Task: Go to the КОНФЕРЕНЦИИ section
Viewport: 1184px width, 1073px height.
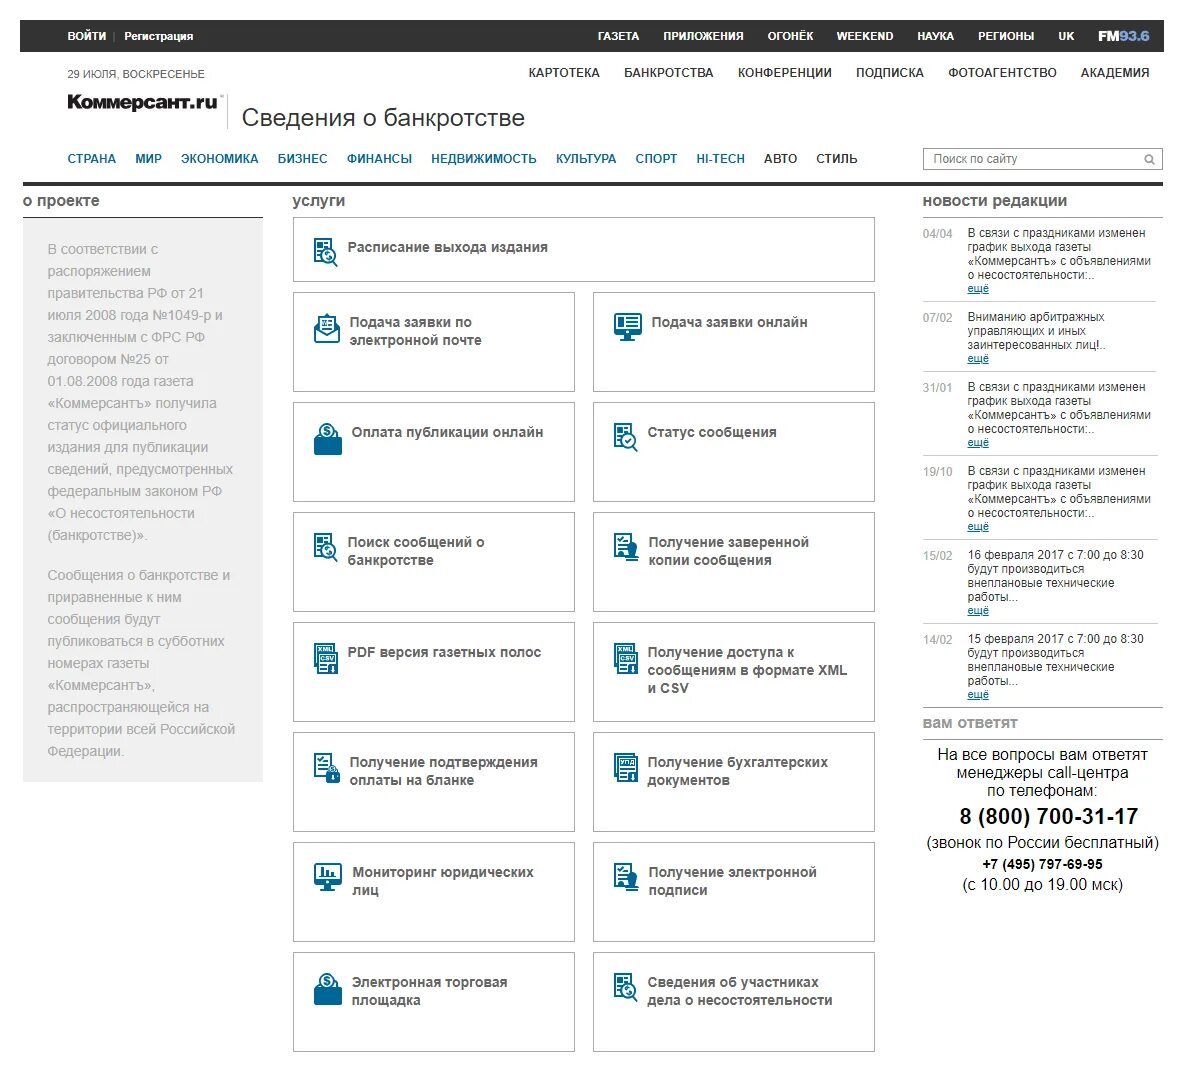Action: tap(785, 72)
